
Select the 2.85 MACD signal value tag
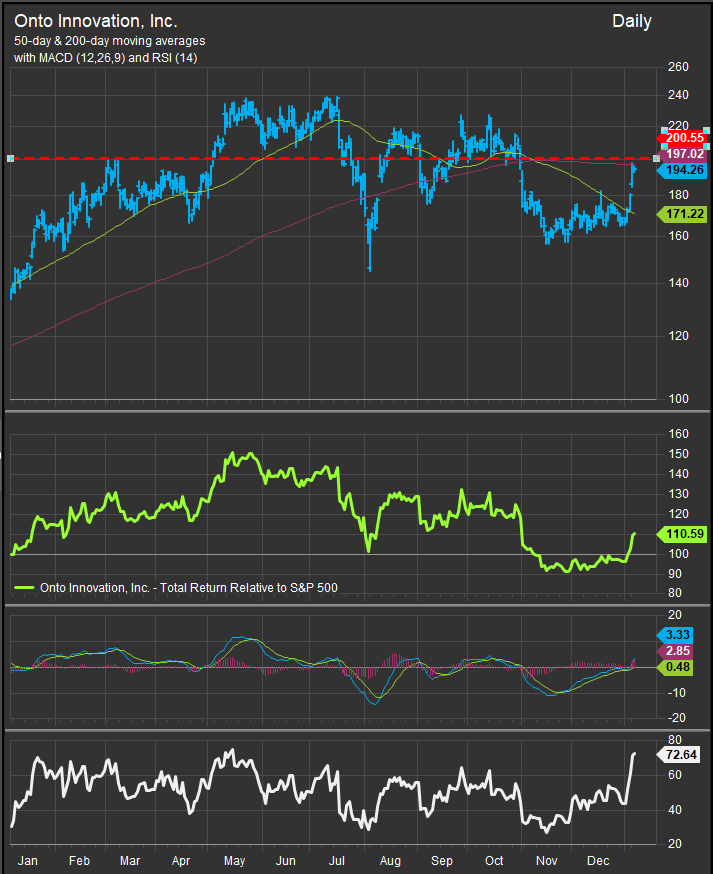676,651
